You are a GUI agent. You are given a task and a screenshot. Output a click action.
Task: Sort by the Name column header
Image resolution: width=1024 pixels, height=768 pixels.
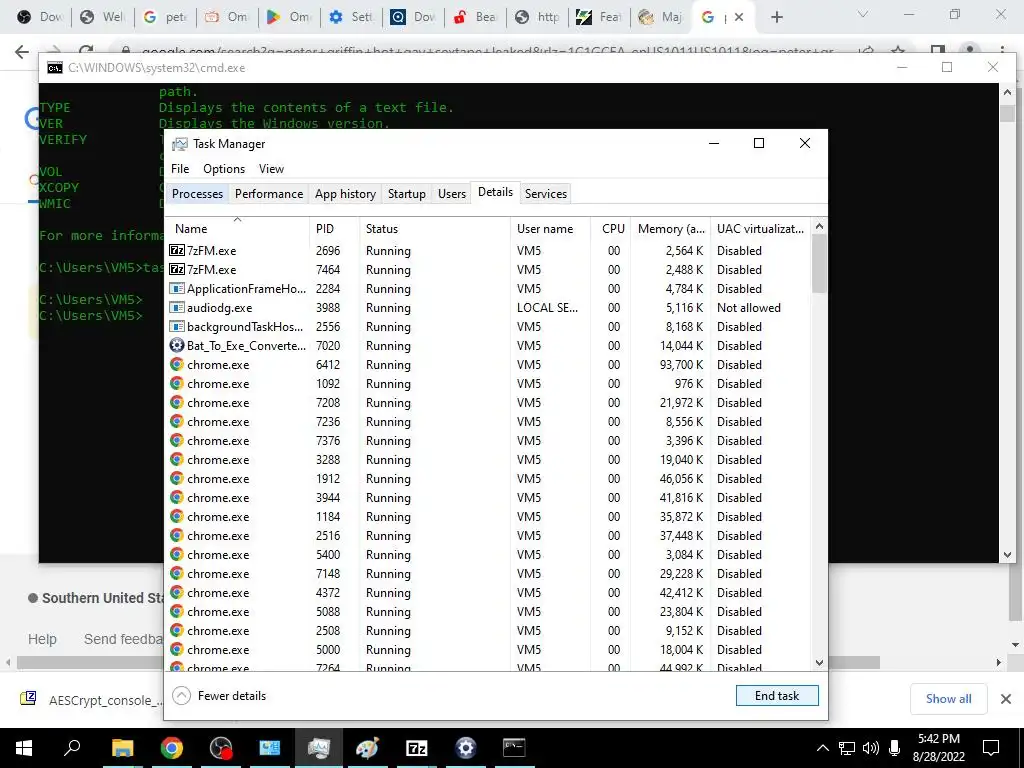click(237, 229)
